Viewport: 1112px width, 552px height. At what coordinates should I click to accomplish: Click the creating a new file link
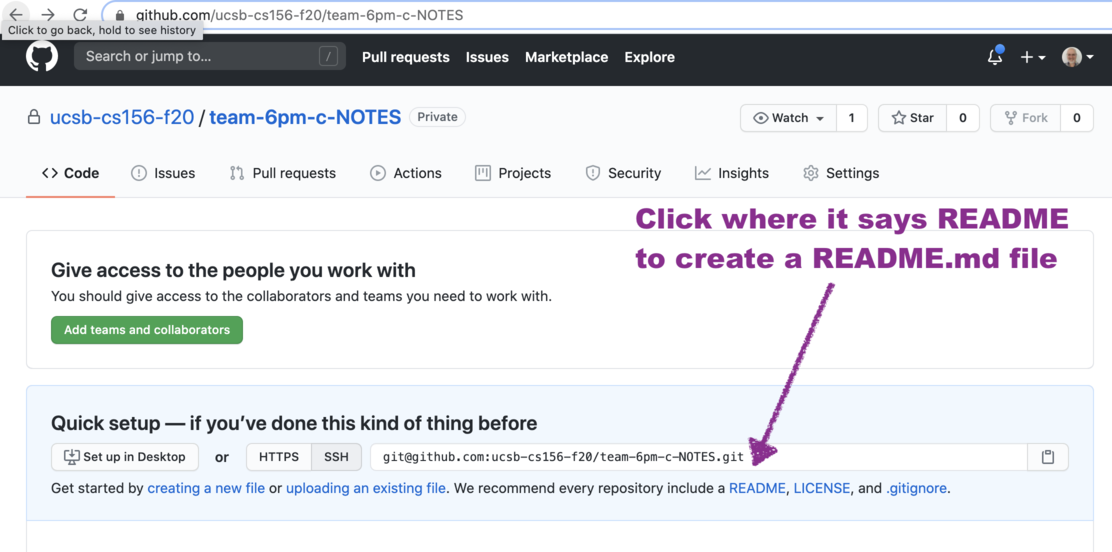tap(206, 488)
